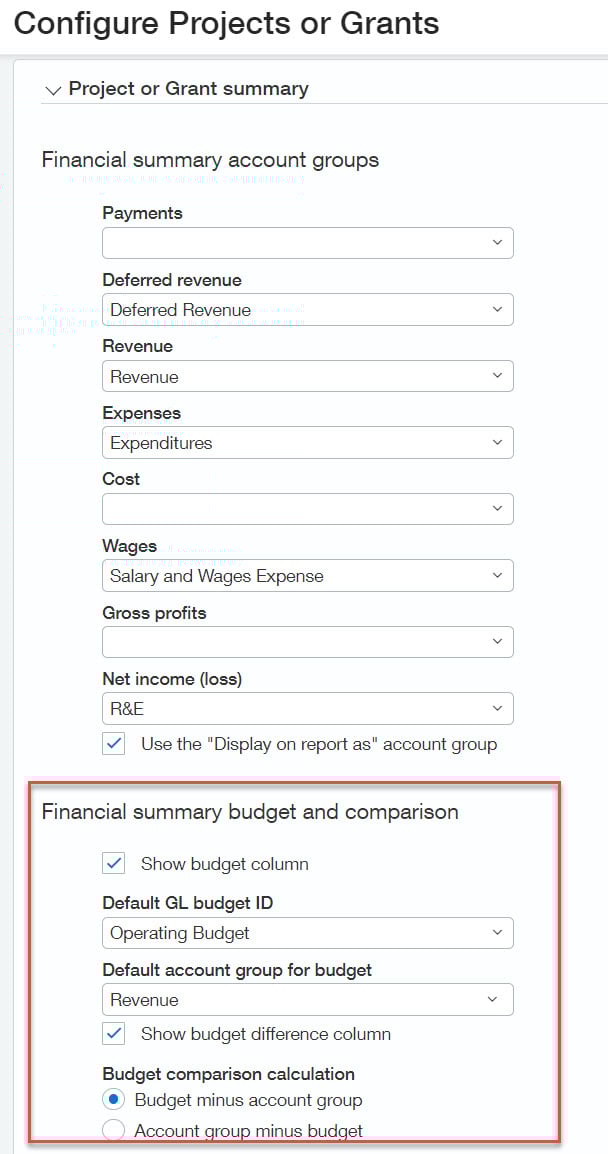Click the chevron arrow in Net income field
Viewport: 608px width, 1154px height.
tap(497, 709)
